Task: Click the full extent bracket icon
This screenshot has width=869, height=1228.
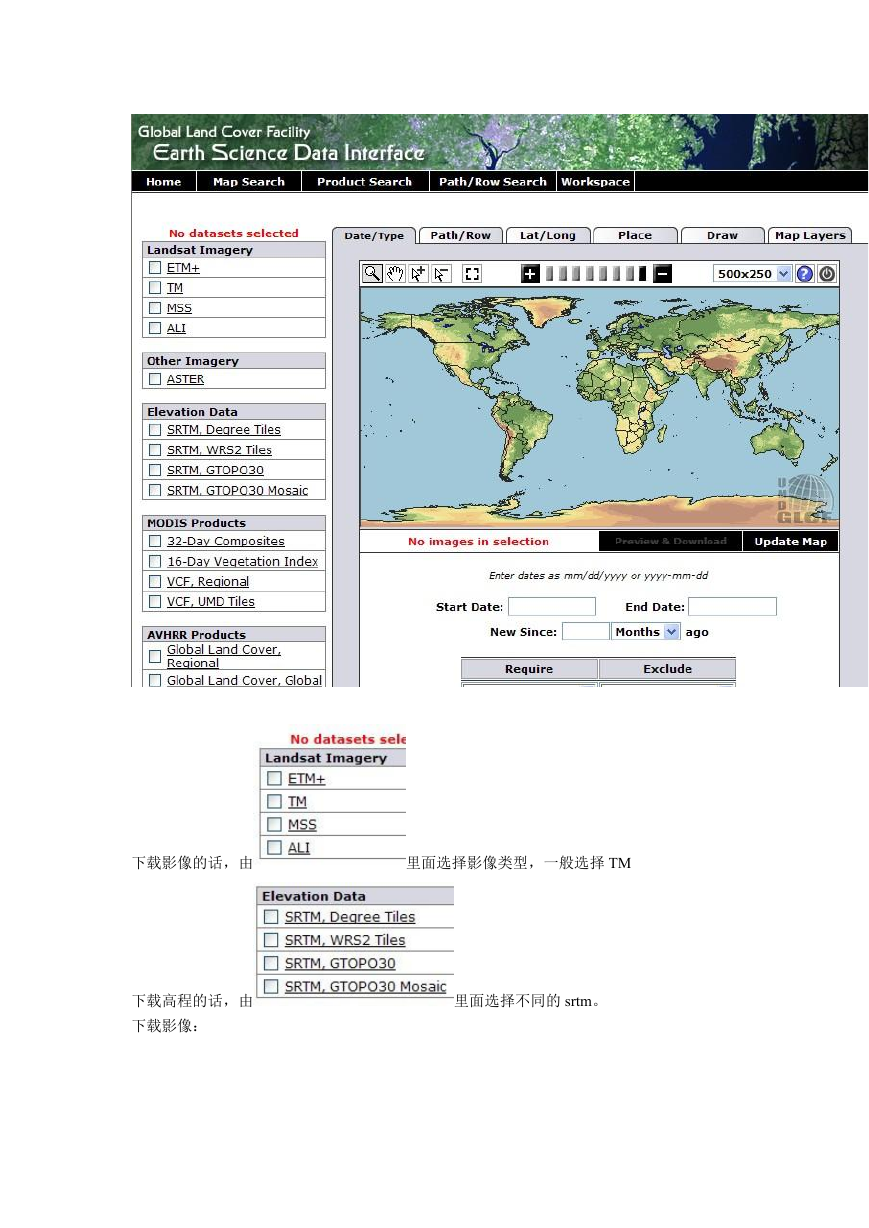Action: click(472, 274)
